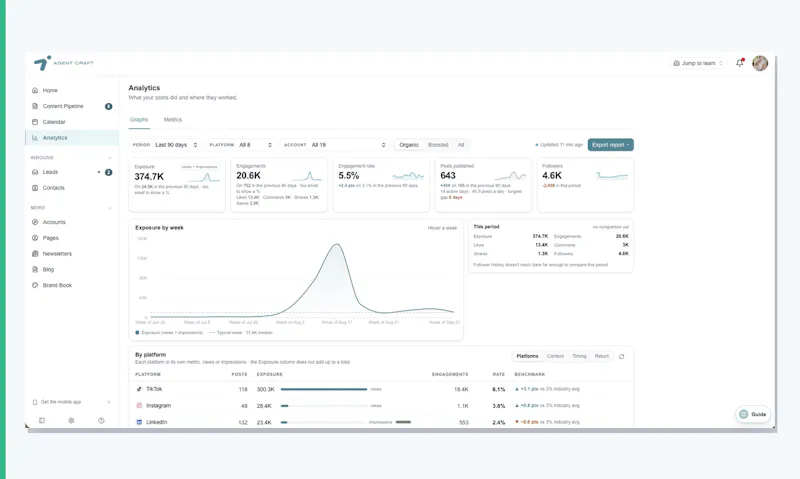Click the Analytics bar chart icon
Viewport: 800px width, 479px height.
click(35, 138)
